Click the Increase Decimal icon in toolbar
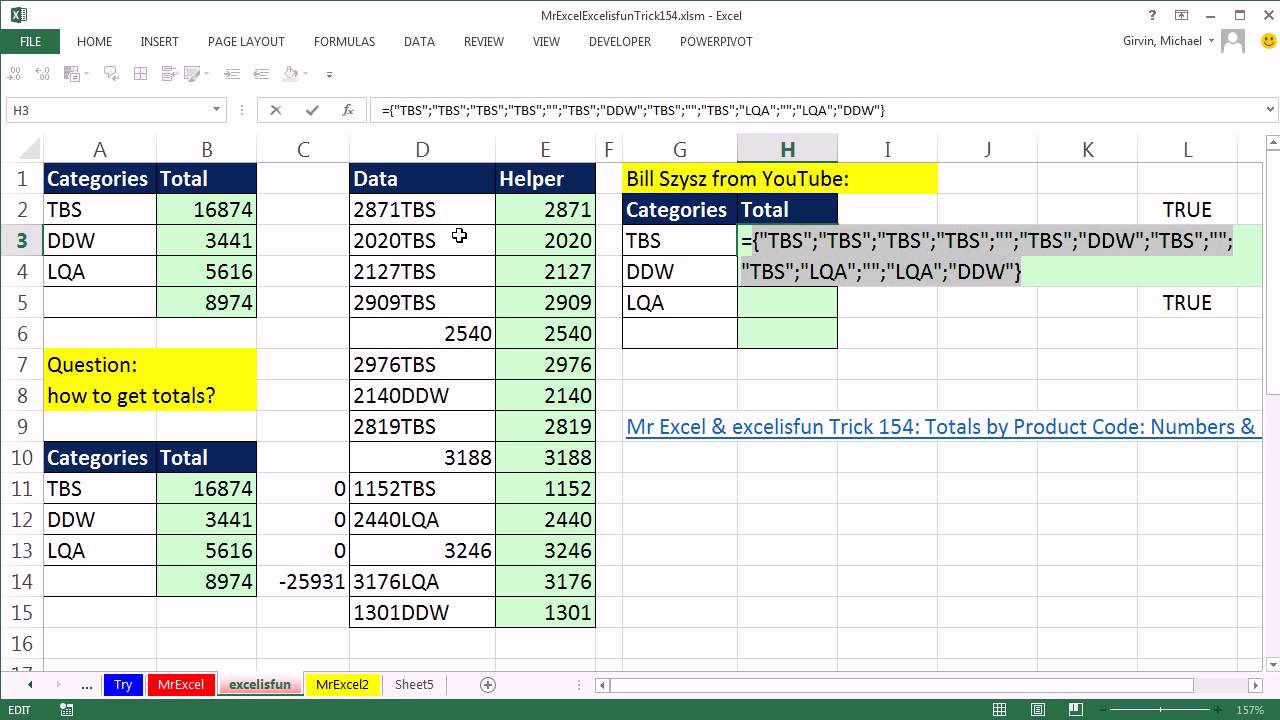The height and width of the screenshot is (720, 1280). tap(42, 74)
